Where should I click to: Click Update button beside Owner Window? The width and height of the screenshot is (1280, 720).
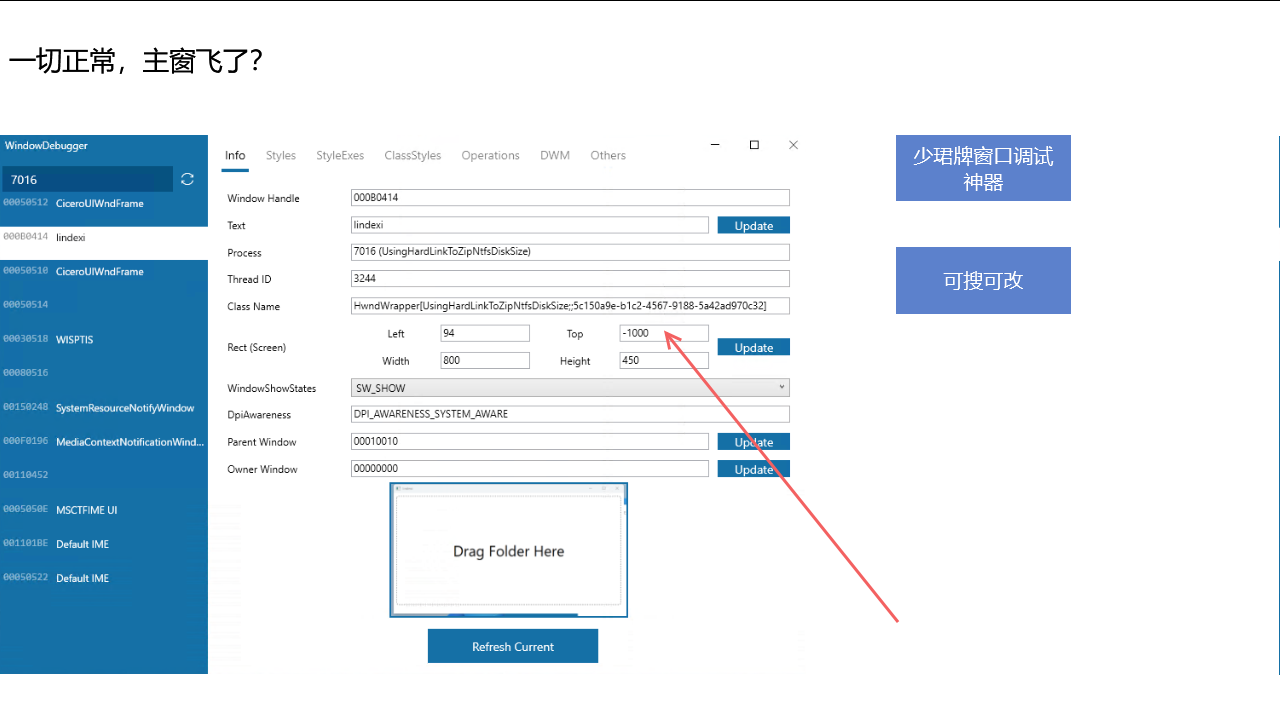(753, 469)
